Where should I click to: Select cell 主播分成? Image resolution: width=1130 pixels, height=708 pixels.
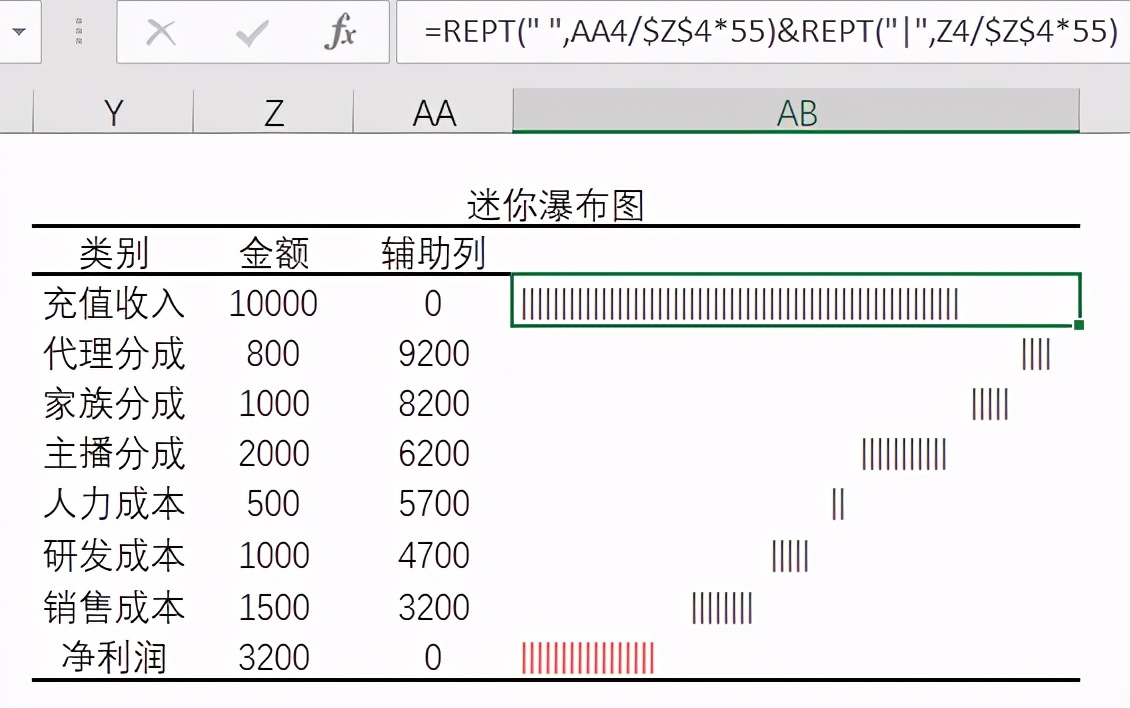pyautogui.click(x=114, y=453)
